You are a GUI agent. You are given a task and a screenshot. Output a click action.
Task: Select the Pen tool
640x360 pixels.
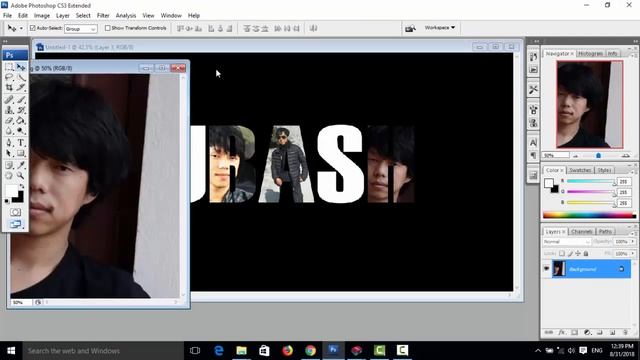[x=9, y=143]
